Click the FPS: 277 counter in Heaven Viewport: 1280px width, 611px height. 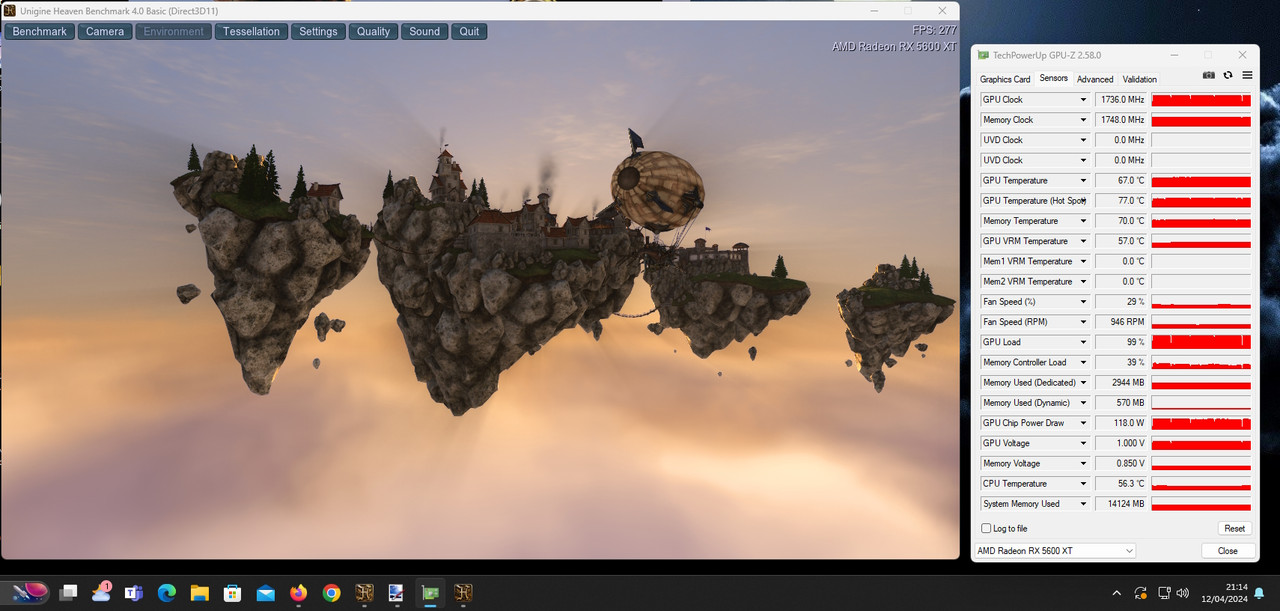point(934,30)
